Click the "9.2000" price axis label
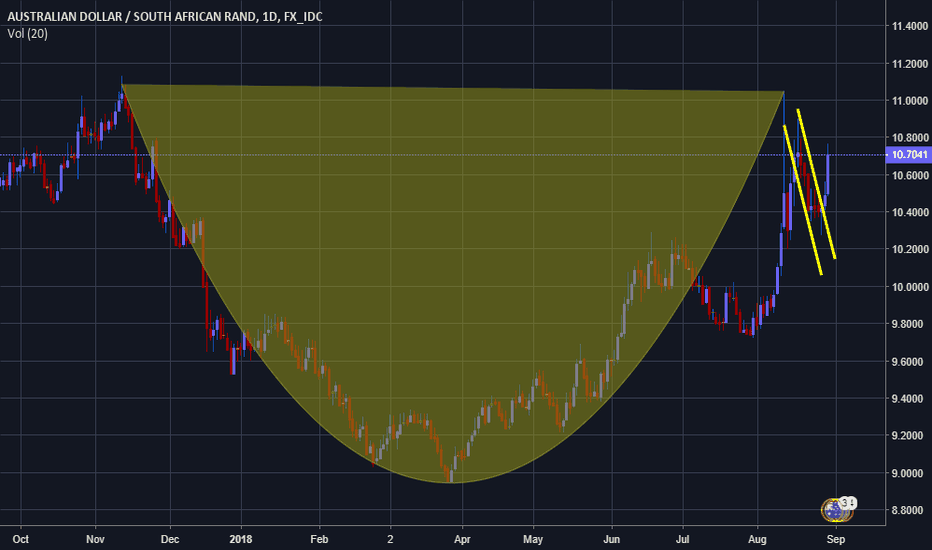The height and width of the screenshot is (550, 932). (909, 436)
